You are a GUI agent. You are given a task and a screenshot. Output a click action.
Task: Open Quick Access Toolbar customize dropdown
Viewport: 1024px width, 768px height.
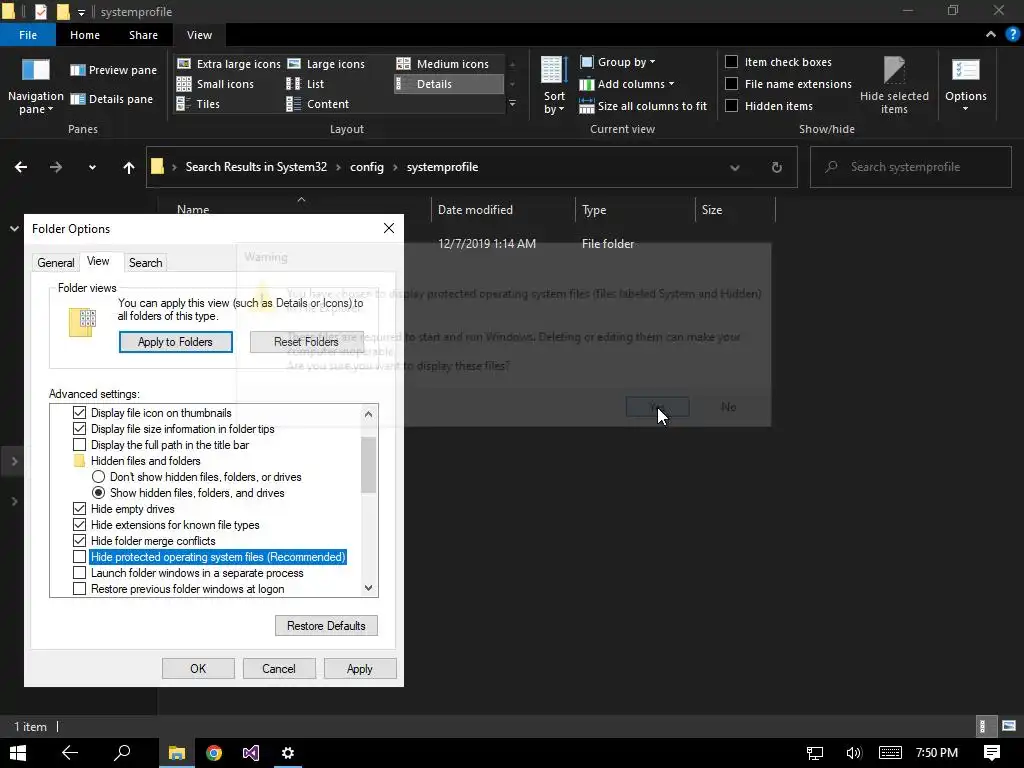pos(81,12)
